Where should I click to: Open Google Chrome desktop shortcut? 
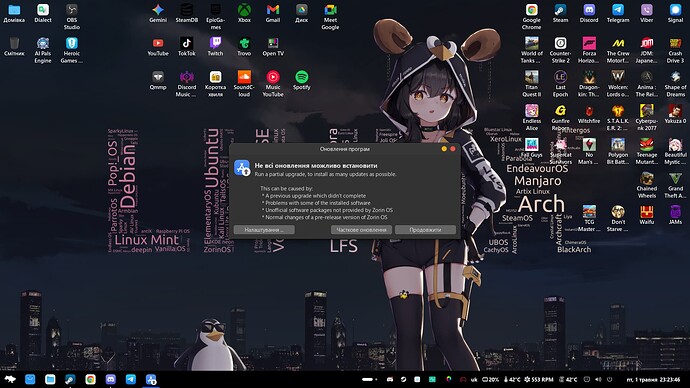[x=532, y=16]
